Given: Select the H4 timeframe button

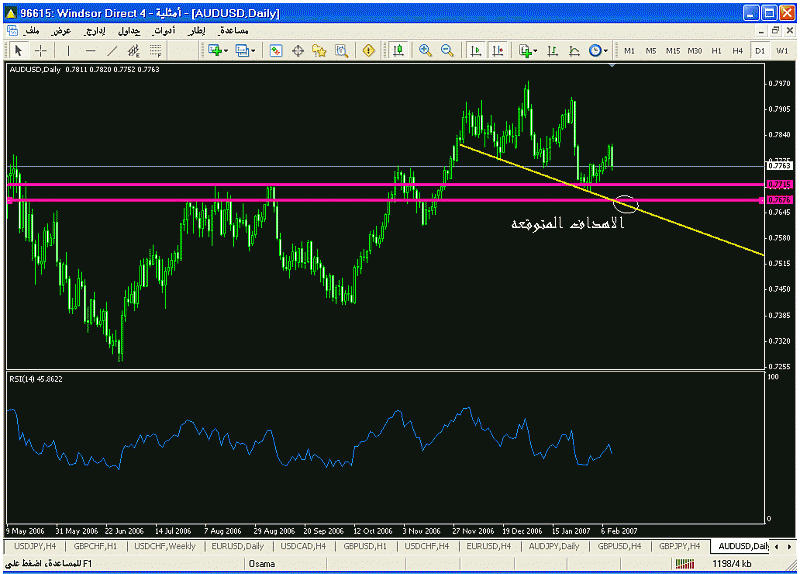Looking at the screenshot, I should 738,50.
